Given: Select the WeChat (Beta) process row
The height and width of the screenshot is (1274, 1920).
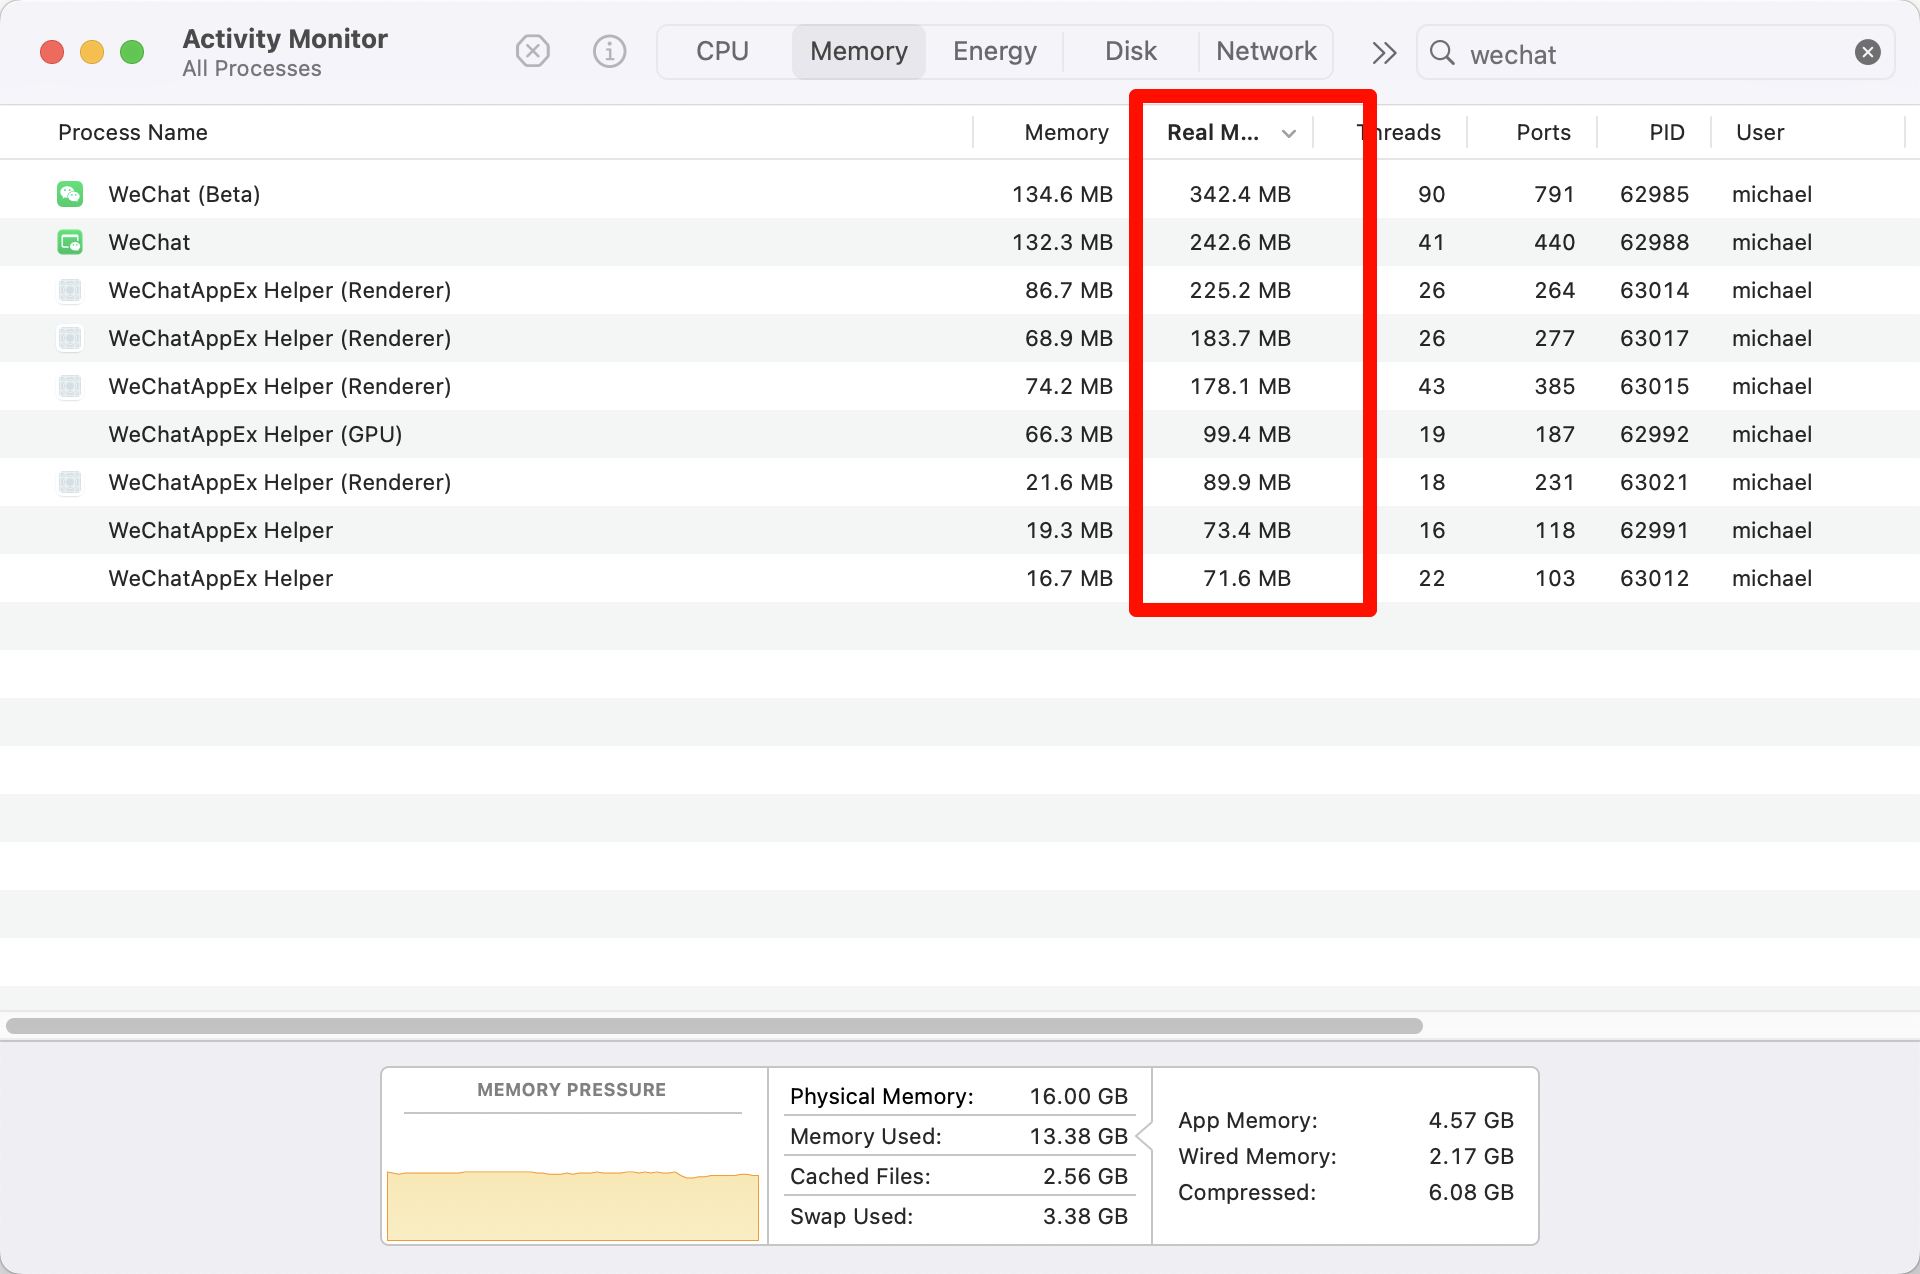Looking at the screenshot, I should 960,194.
